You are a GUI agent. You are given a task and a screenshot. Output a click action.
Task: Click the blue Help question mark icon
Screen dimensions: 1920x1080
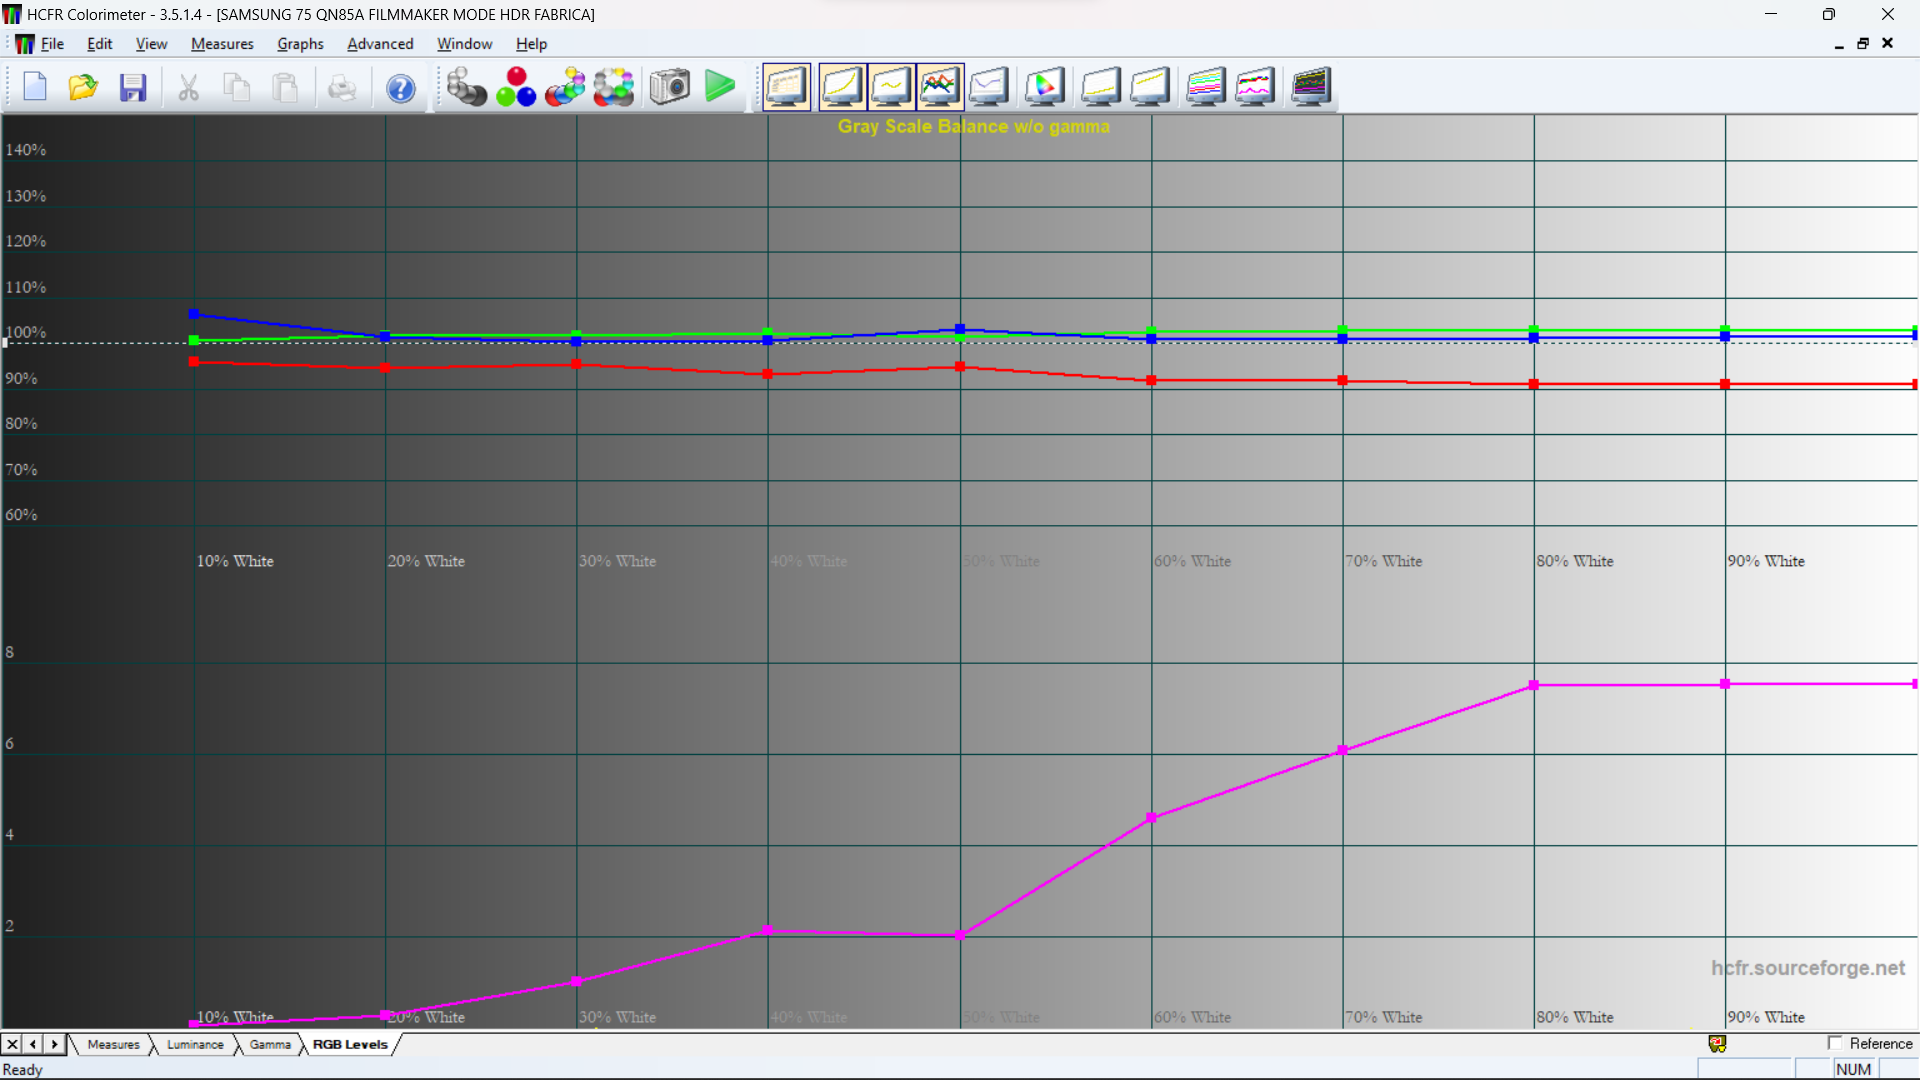(401, 88)
